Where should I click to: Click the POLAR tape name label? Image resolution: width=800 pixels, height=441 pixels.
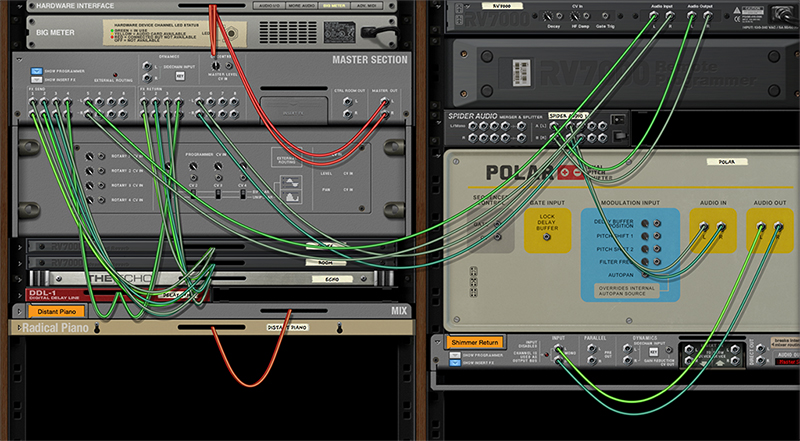click(x=727, y=162)
